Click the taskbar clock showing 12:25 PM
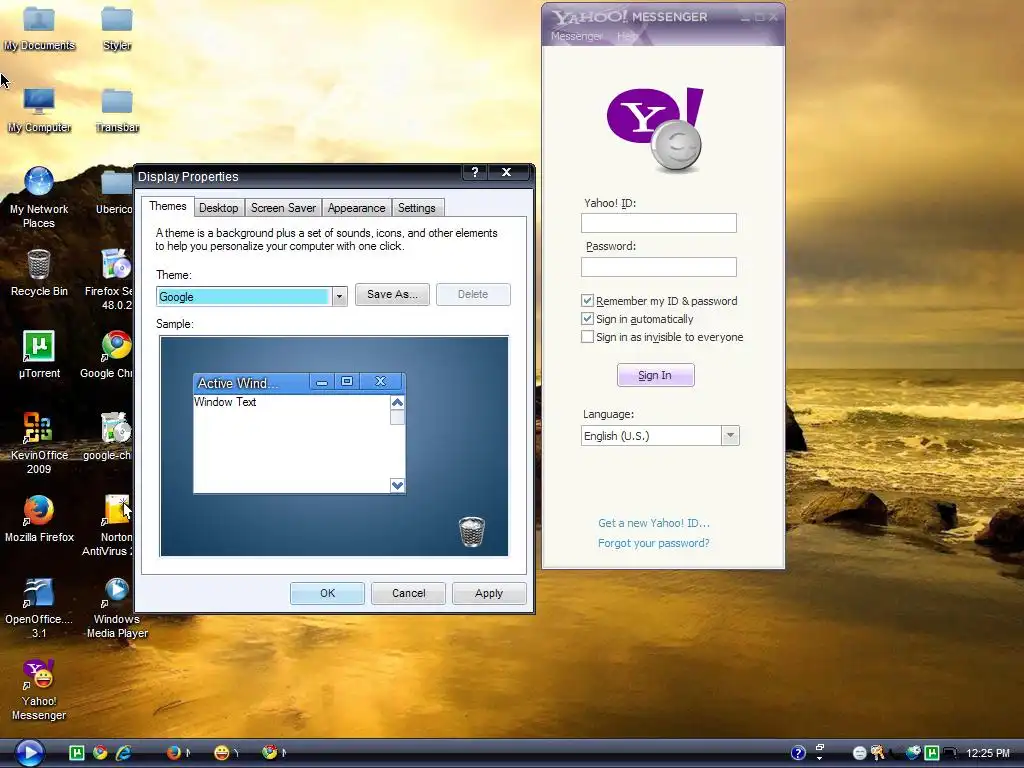Image resolution: width=1024 pixels, height=768 pixels. pos(988,753)
